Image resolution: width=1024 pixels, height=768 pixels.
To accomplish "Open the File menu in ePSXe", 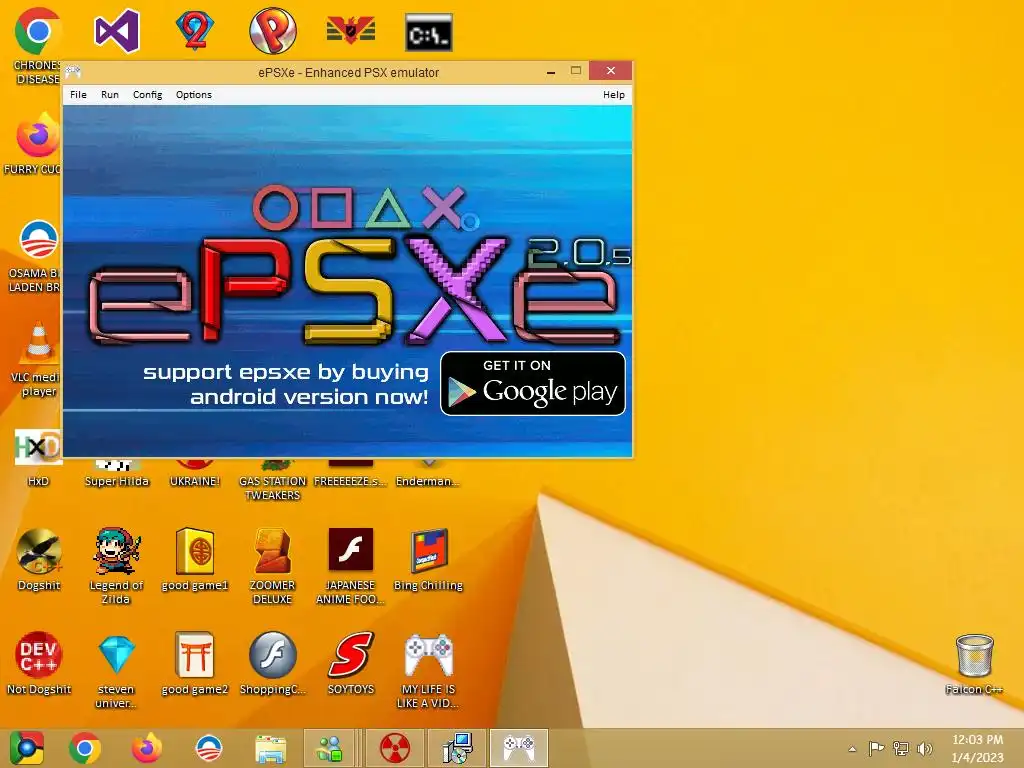I will click(x=78, y=95).
